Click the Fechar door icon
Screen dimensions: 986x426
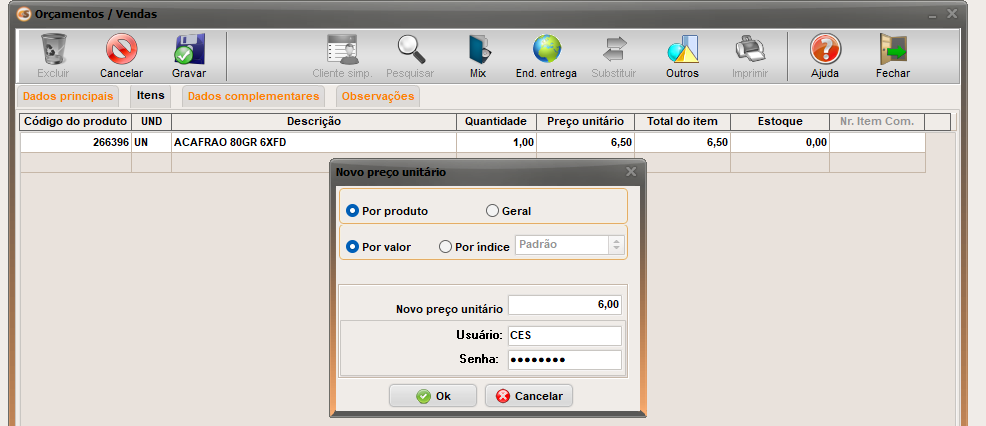coord(892,49)
